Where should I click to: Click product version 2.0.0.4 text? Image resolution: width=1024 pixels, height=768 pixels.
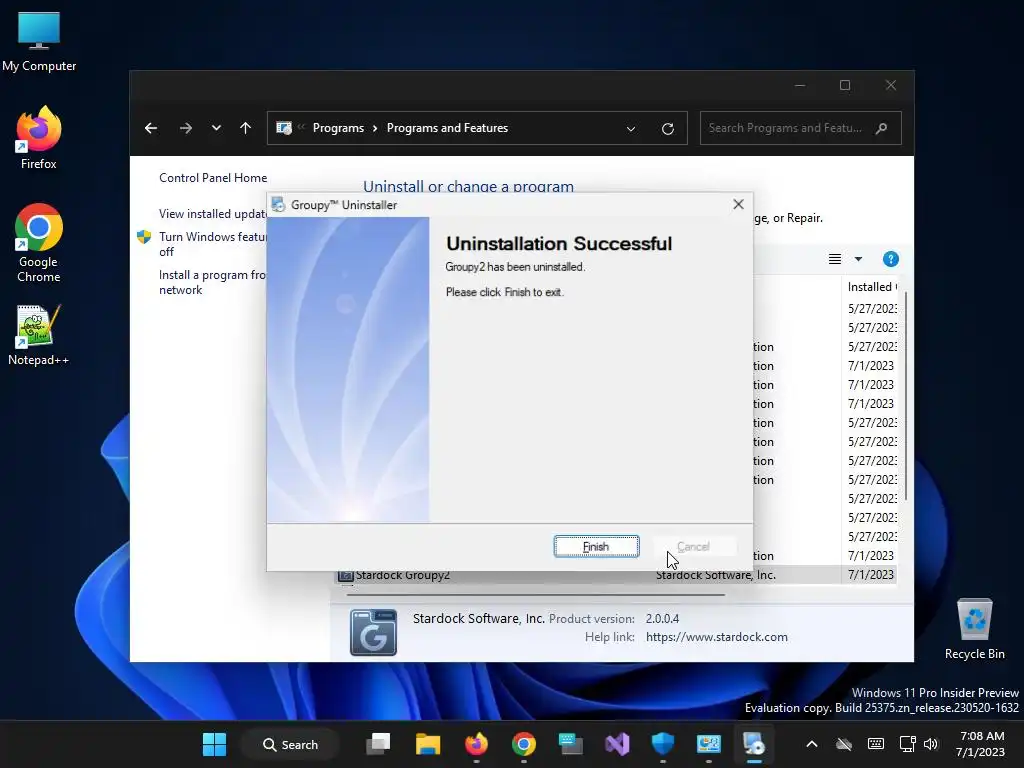coord(662,618)
